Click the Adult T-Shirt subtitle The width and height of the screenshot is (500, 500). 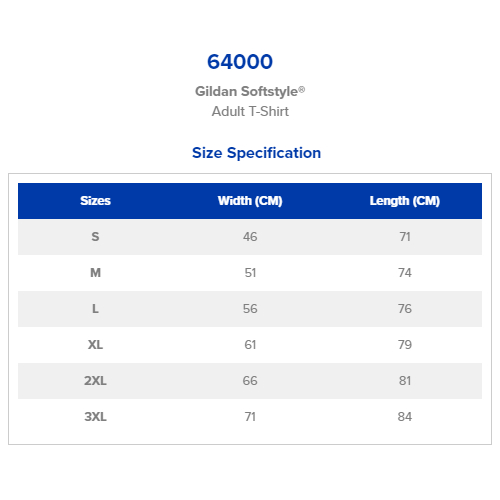coord(250,111)
